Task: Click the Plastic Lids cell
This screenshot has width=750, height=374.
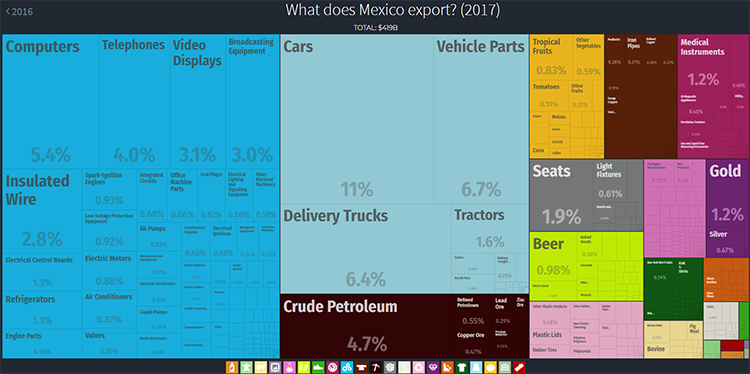Action: pos(549,335)
